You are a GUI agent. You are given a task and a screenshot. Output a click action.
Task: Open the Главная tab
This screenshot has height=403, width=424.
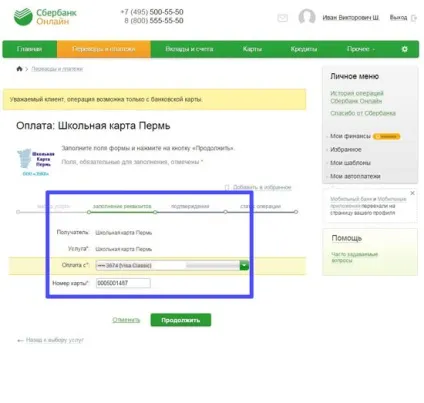tap(30, 49)
